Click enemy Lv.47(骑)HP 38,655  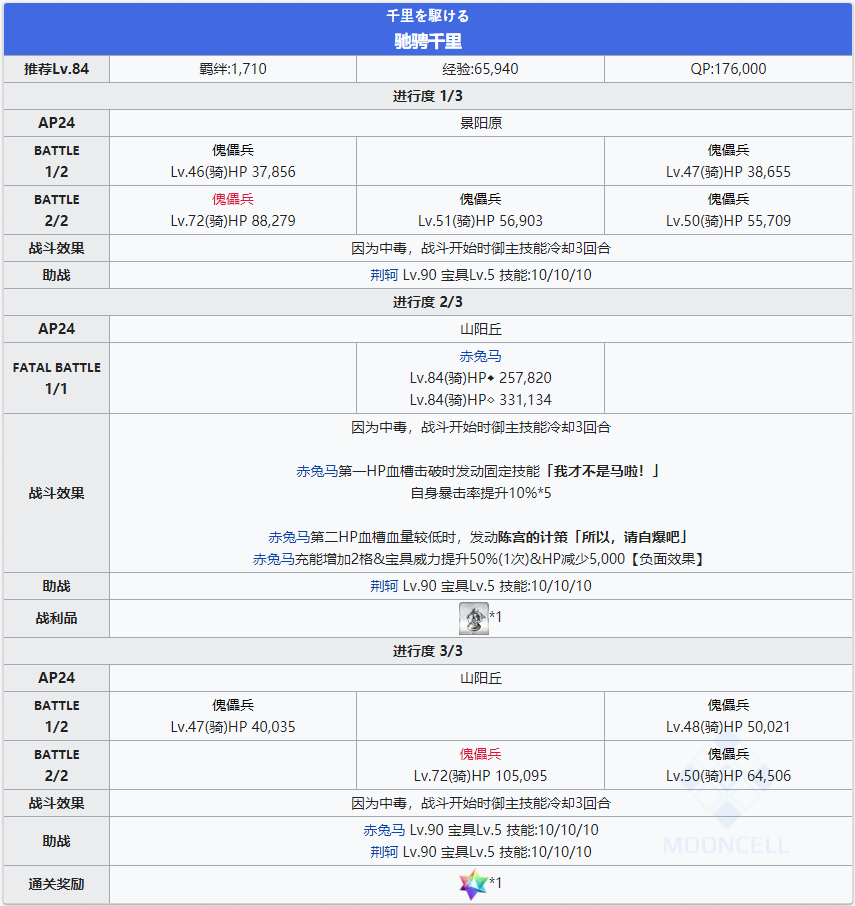coord(728,172)
